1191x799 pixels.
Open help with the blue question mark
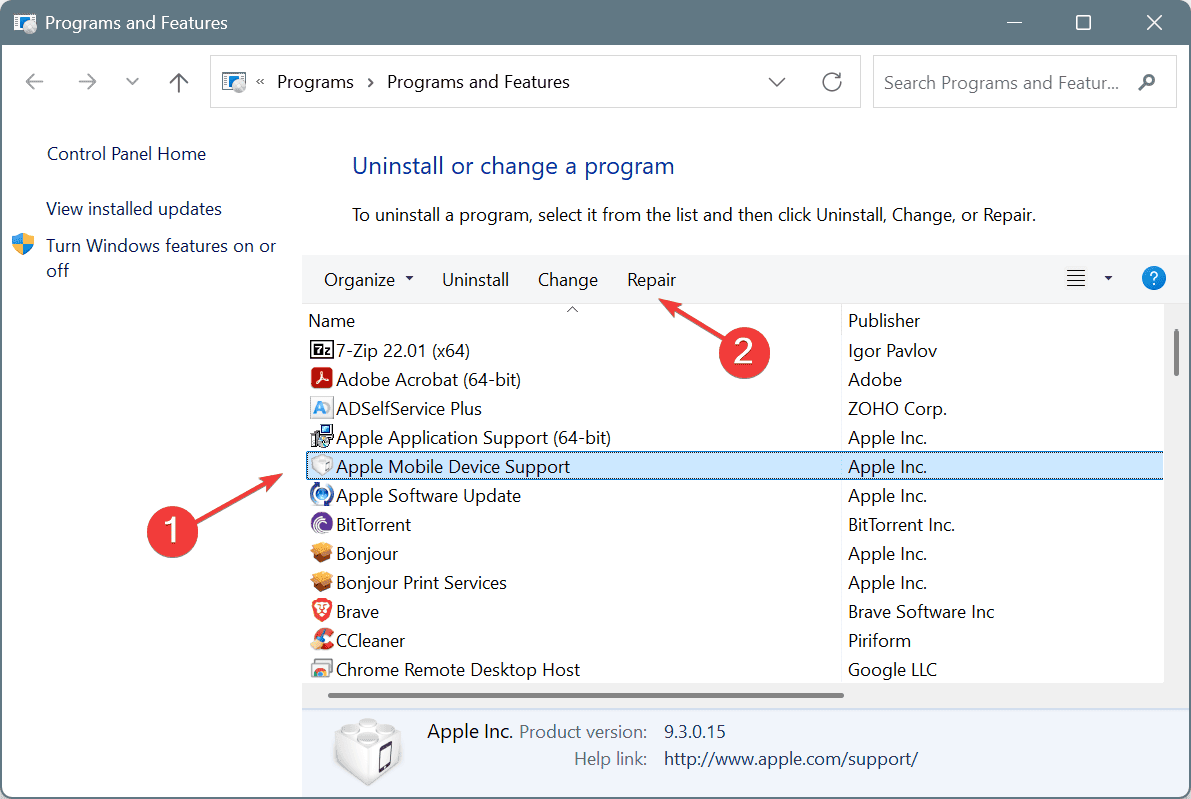(1153, 279)
